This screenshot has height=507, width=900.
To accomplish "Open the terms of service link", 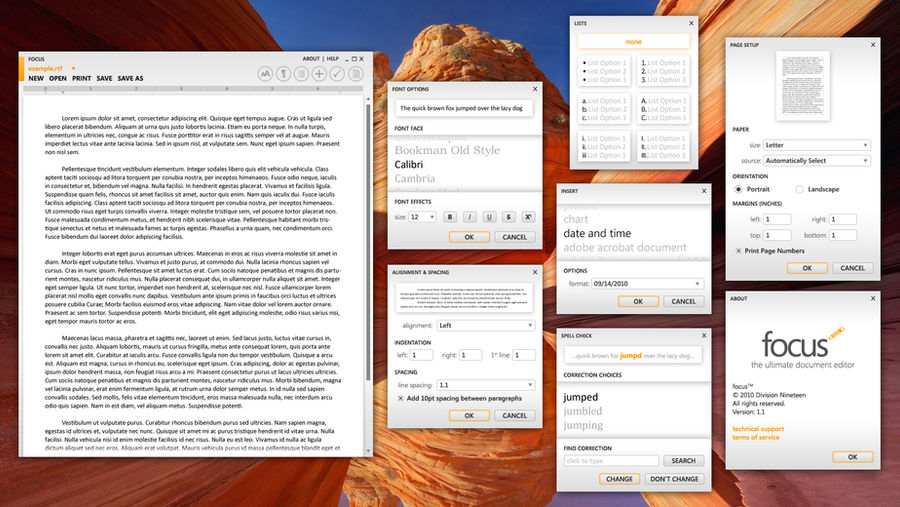I will click(x=756, y=438).
